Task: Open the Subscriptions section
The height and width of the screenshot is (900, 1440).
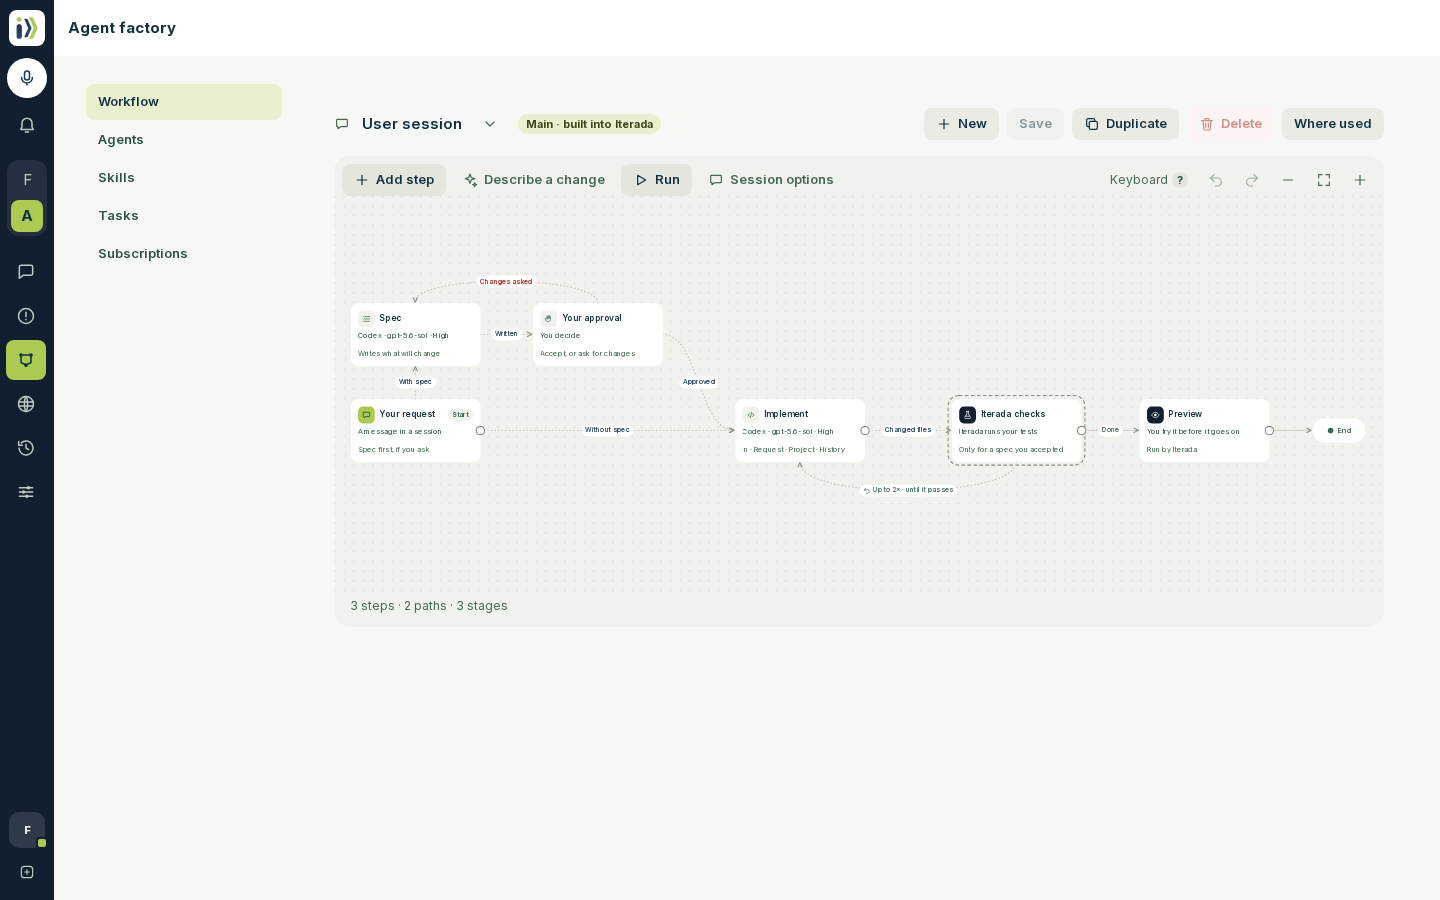Action: pyautogui.click(x=184, y=254)
